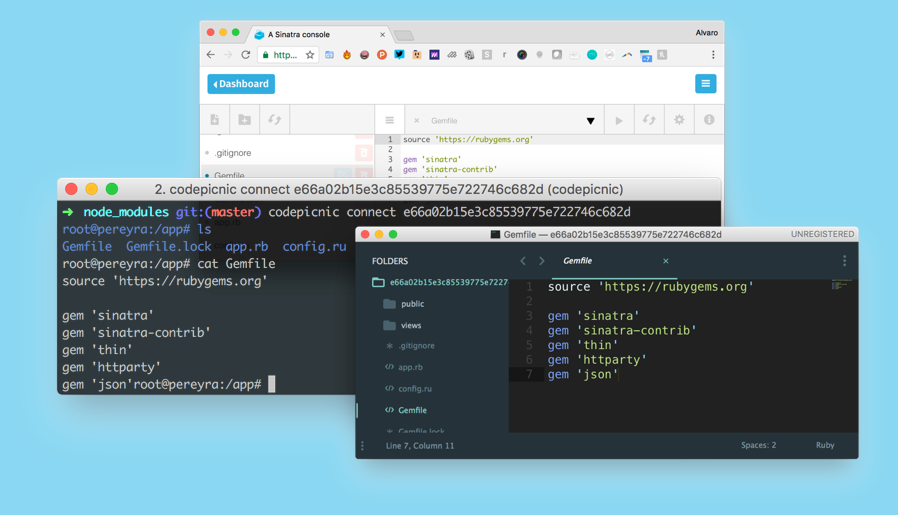Open the Spaces: 2 indentation menu

(758, 445)
